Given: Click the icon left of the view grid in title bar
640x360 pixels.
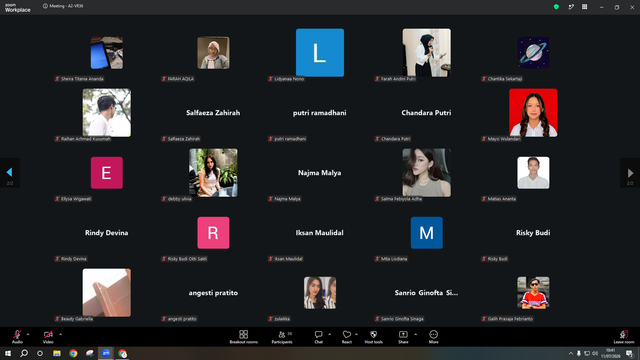Looking at the screenshot, I should click(571, 7).
